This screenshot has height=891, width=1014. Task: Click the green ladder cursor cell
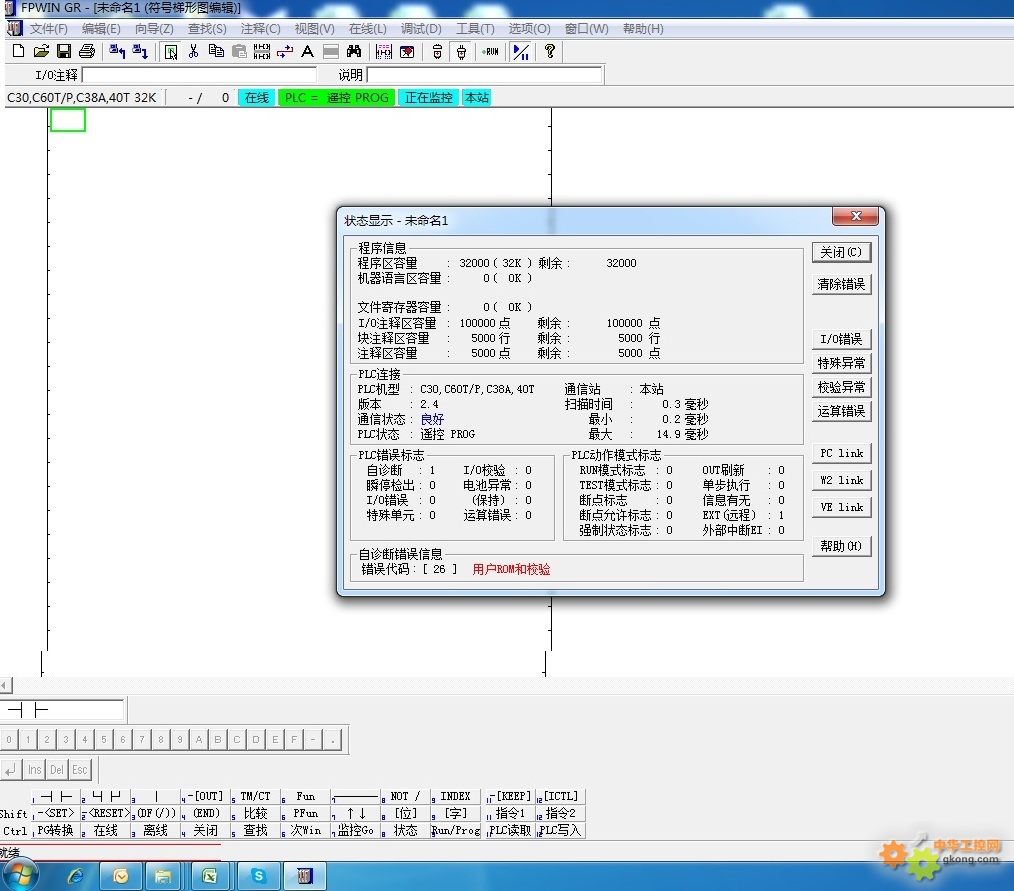coord(68,120)
